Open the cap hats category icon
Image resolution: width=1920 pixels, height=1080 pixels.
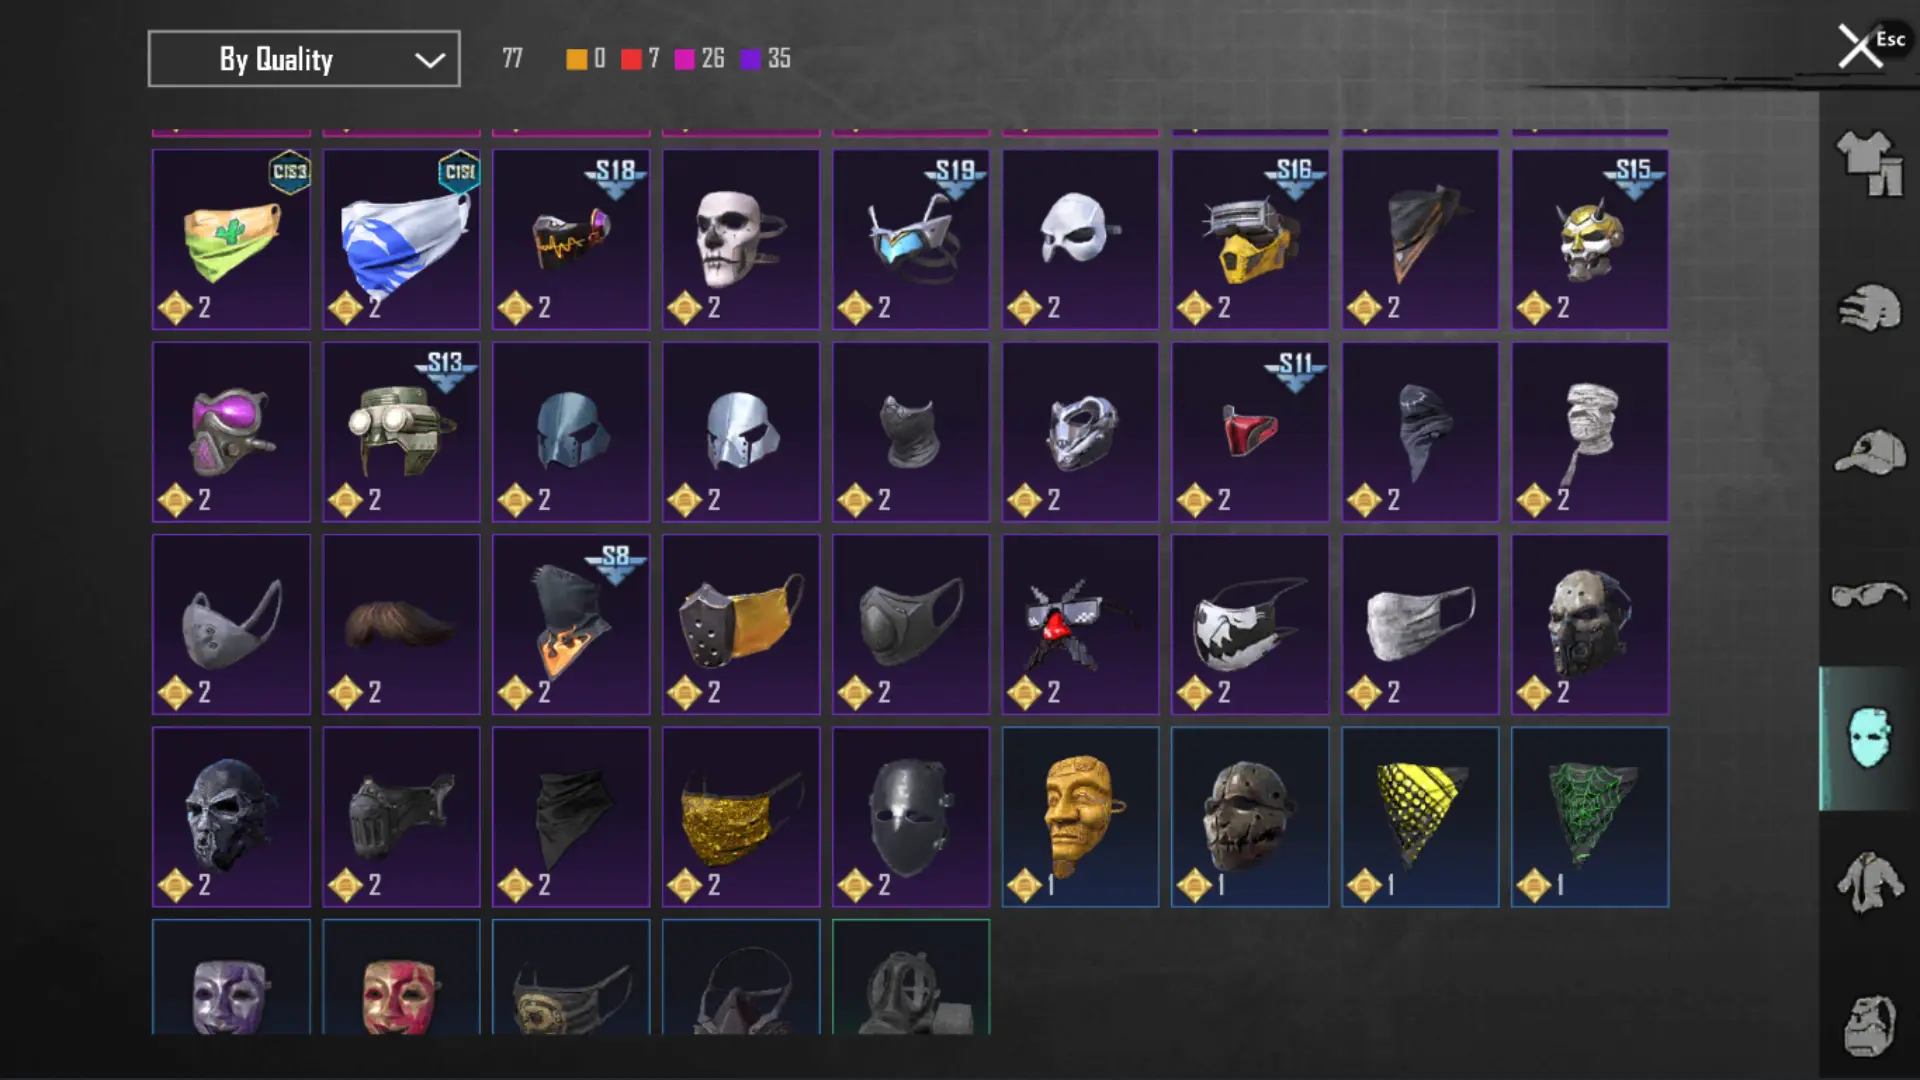[1869, 452]
